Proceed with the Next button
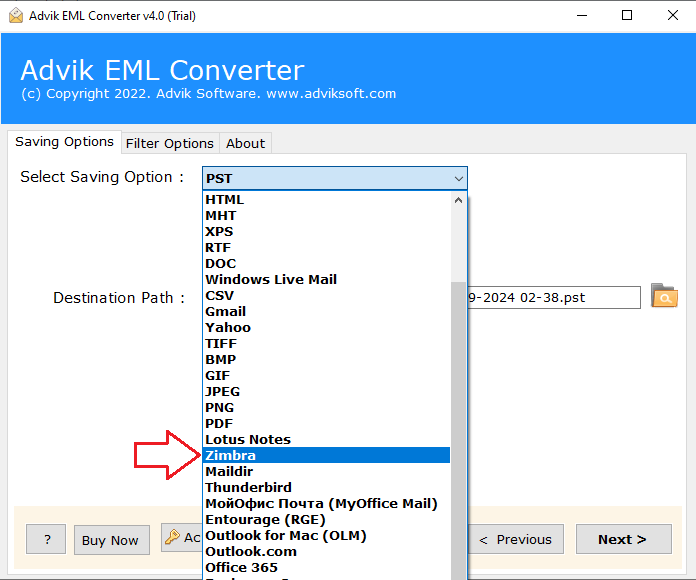Viewport: 696px width, 580px height. point(623,539)
